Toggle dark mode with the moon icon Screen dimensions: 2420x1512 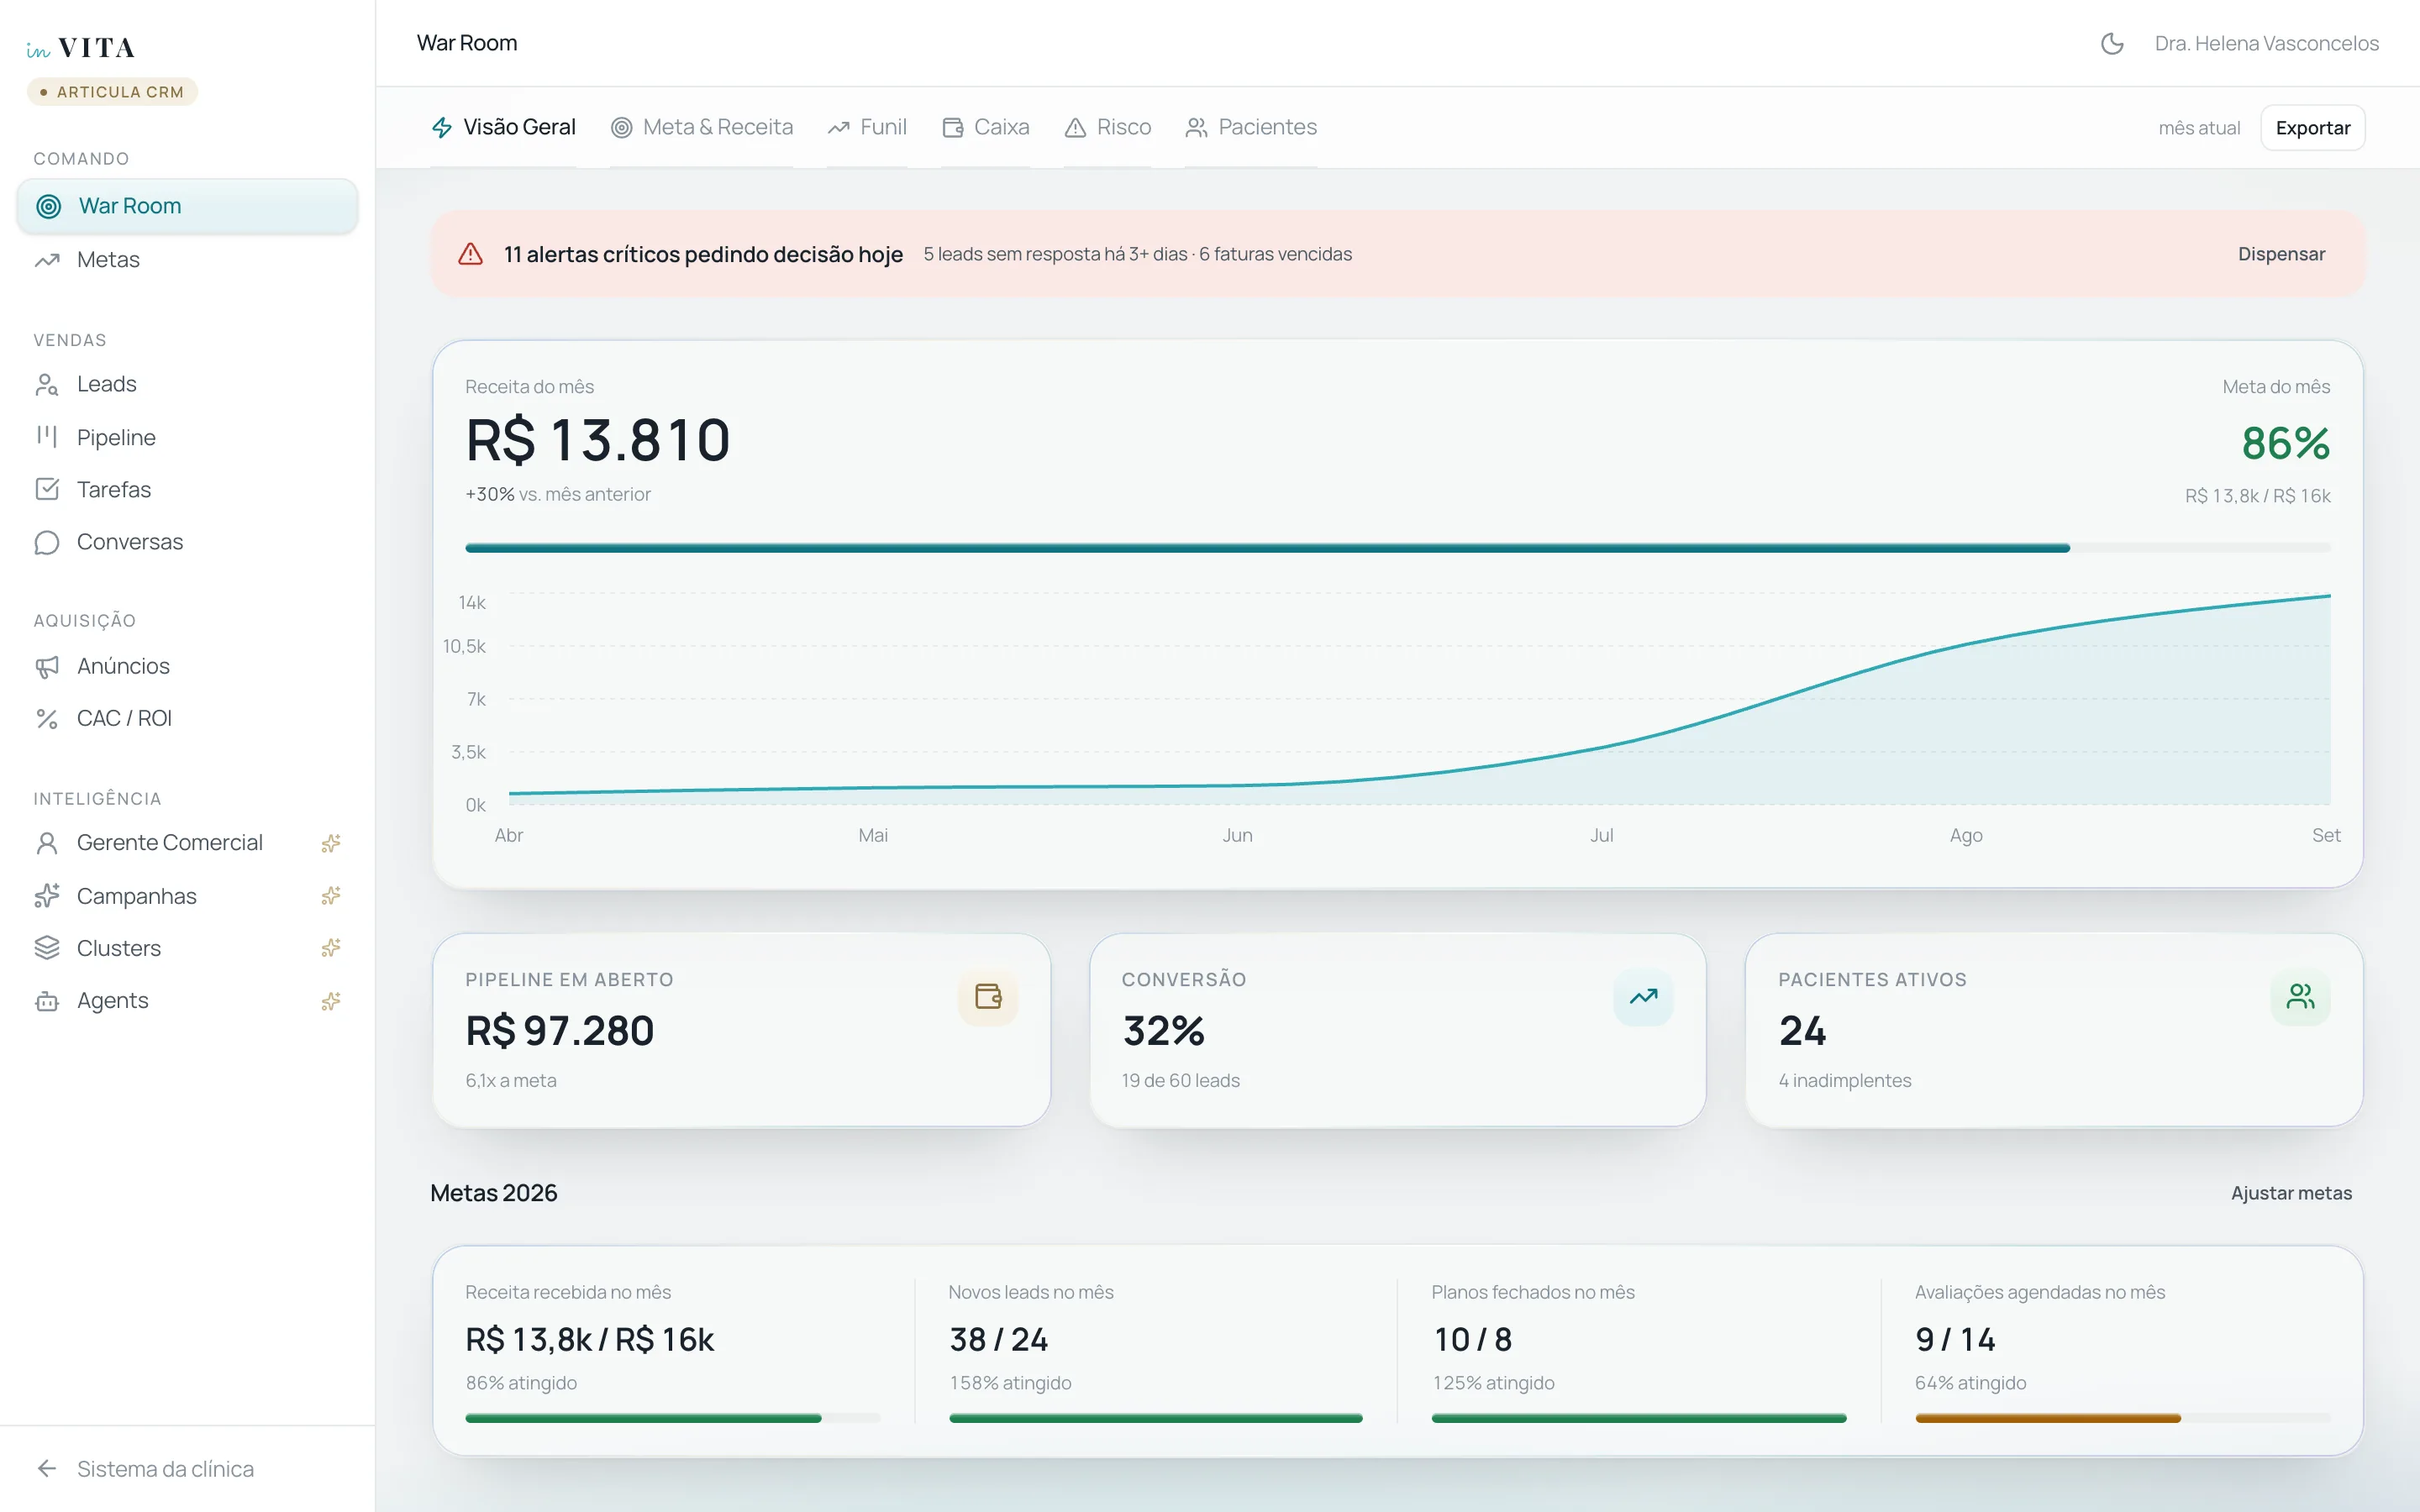click(x=2112, y=43)
